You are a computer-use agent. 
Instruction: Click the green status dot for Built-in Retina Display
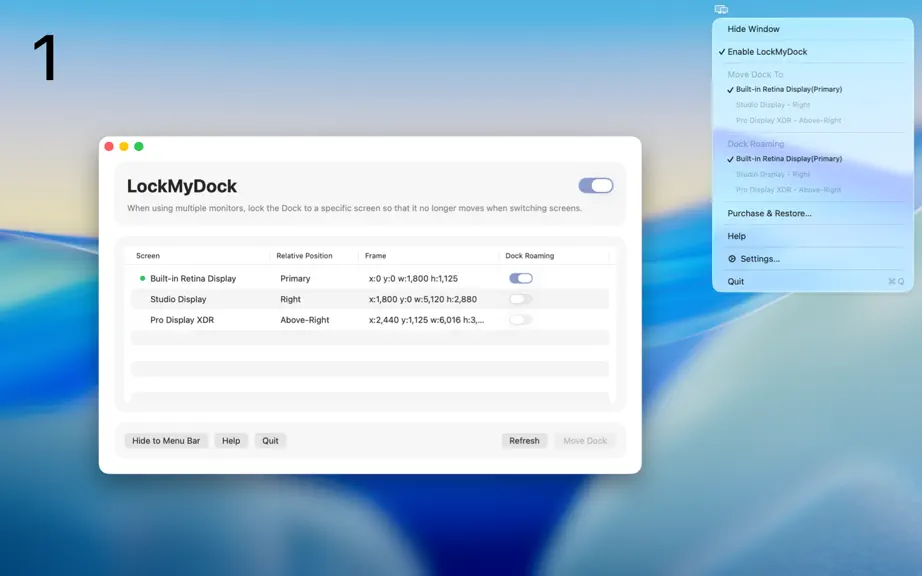point(142,279)
